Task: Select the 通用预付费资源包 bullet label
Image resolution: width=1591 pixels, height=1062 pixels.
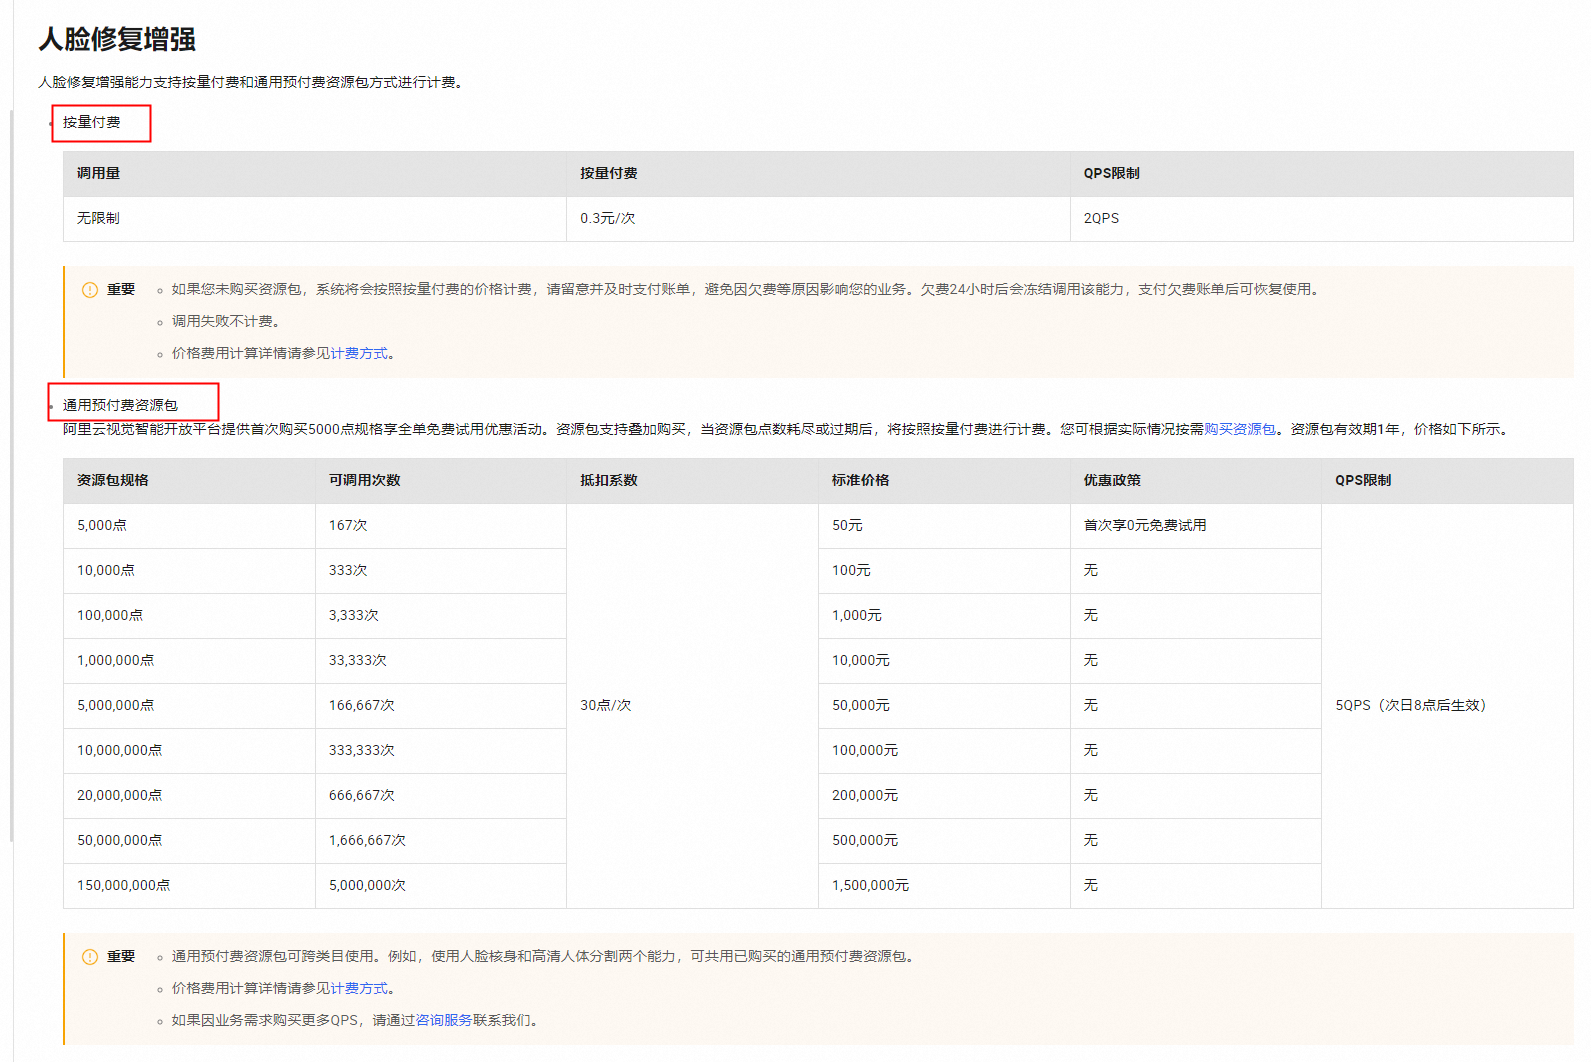Action: coord(120,405)
